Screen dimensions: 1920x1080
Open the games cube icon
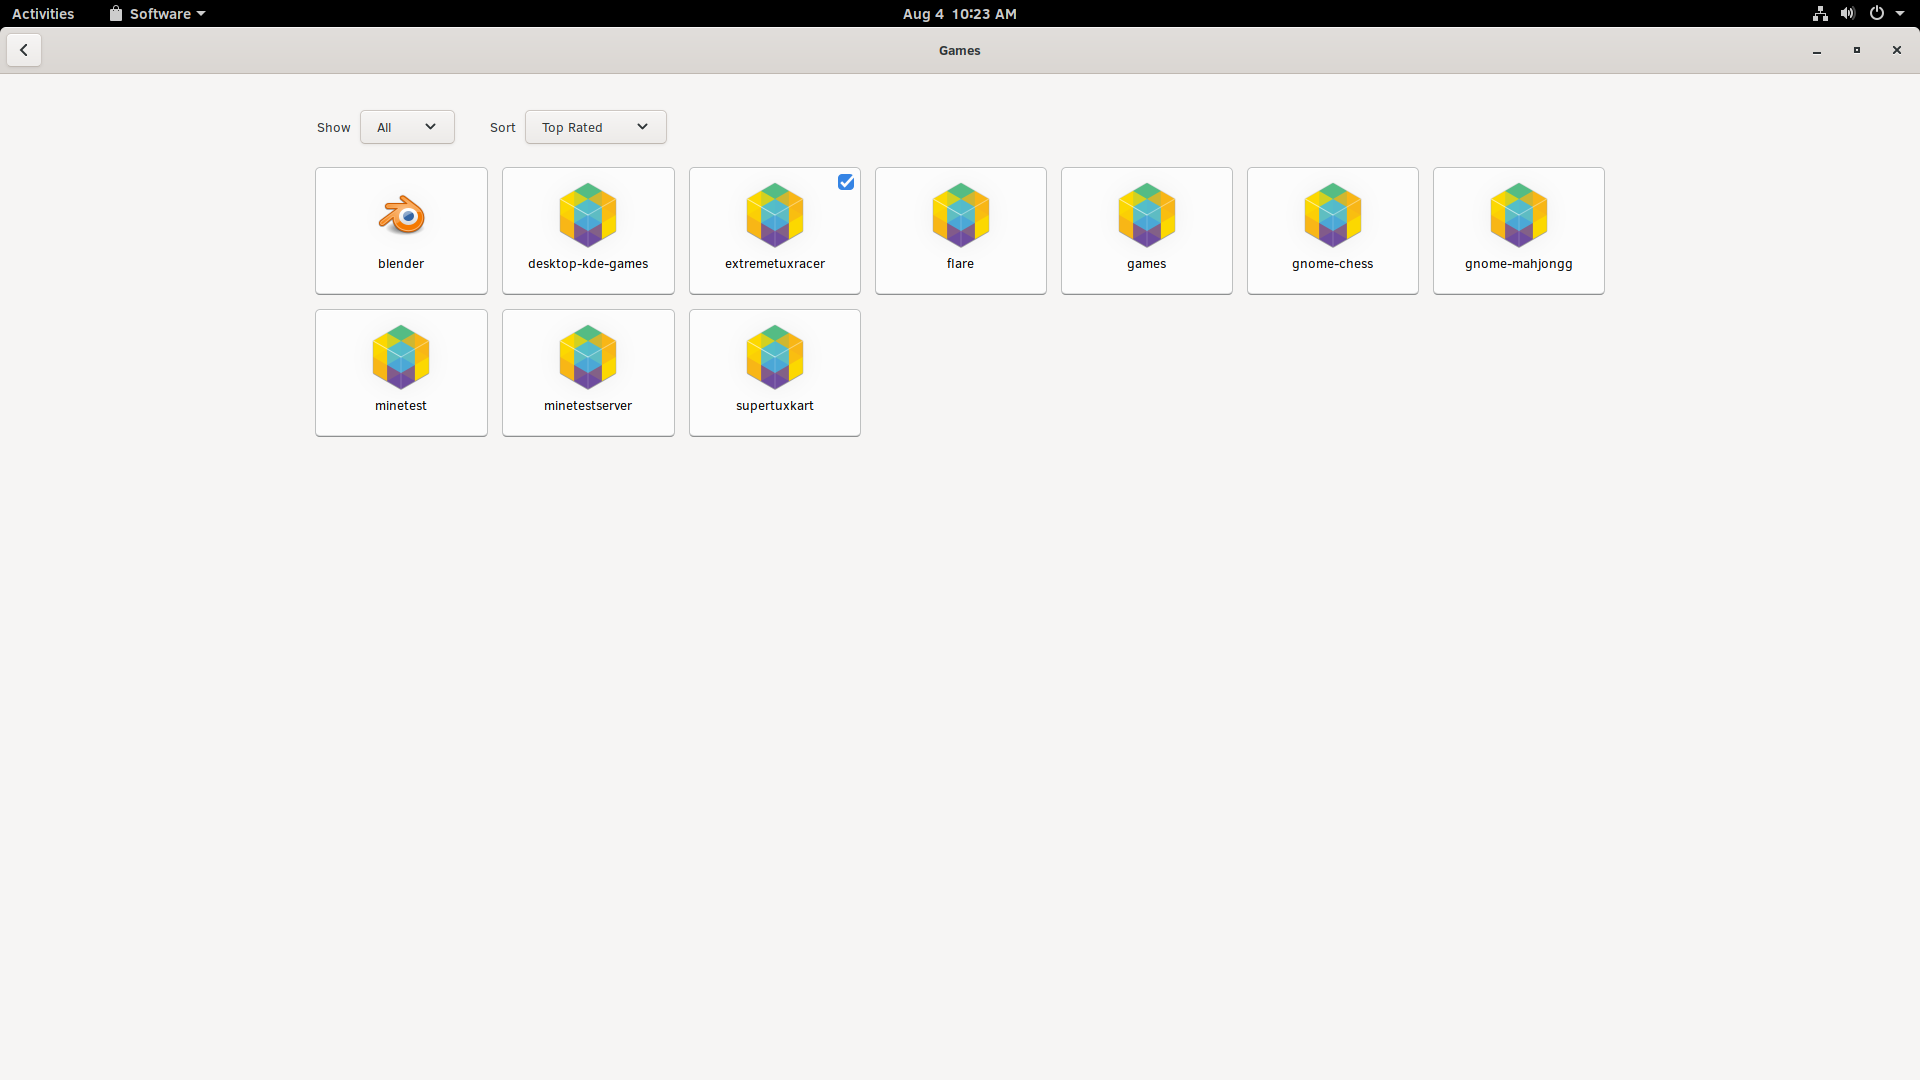(x=1147, y=215)
